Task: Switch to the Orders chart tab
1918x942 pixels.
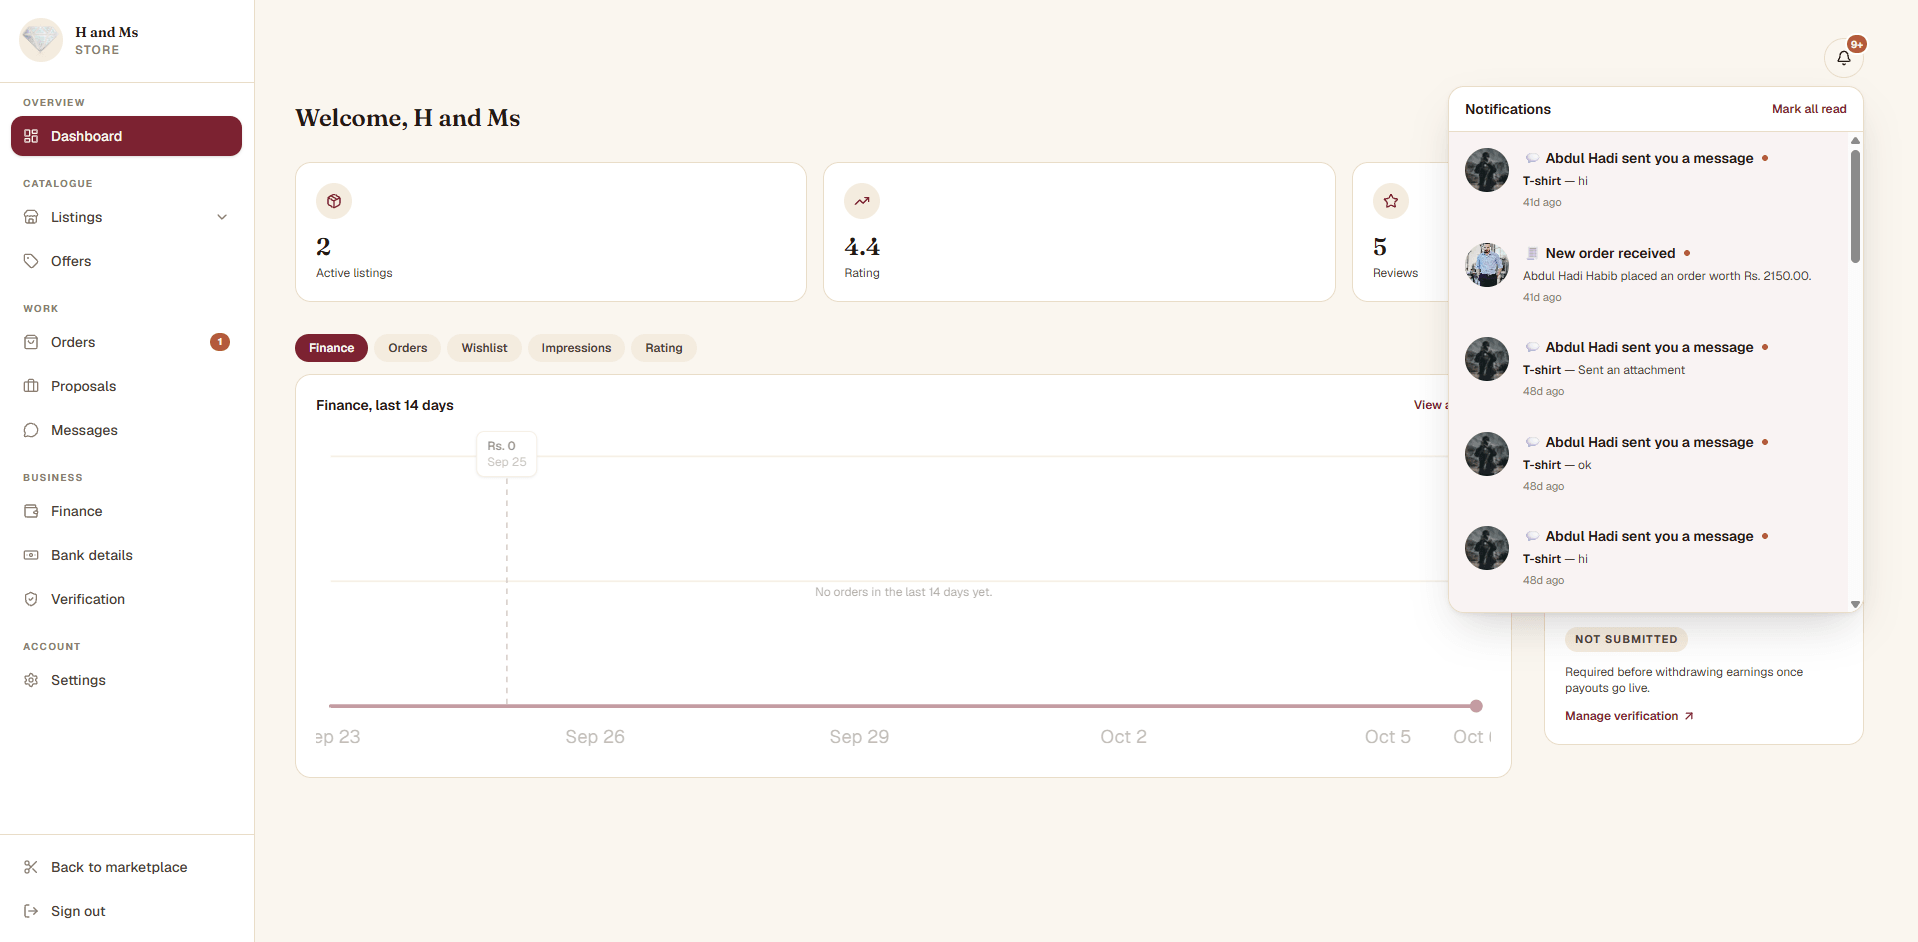Action: click(x=408, y=348)
